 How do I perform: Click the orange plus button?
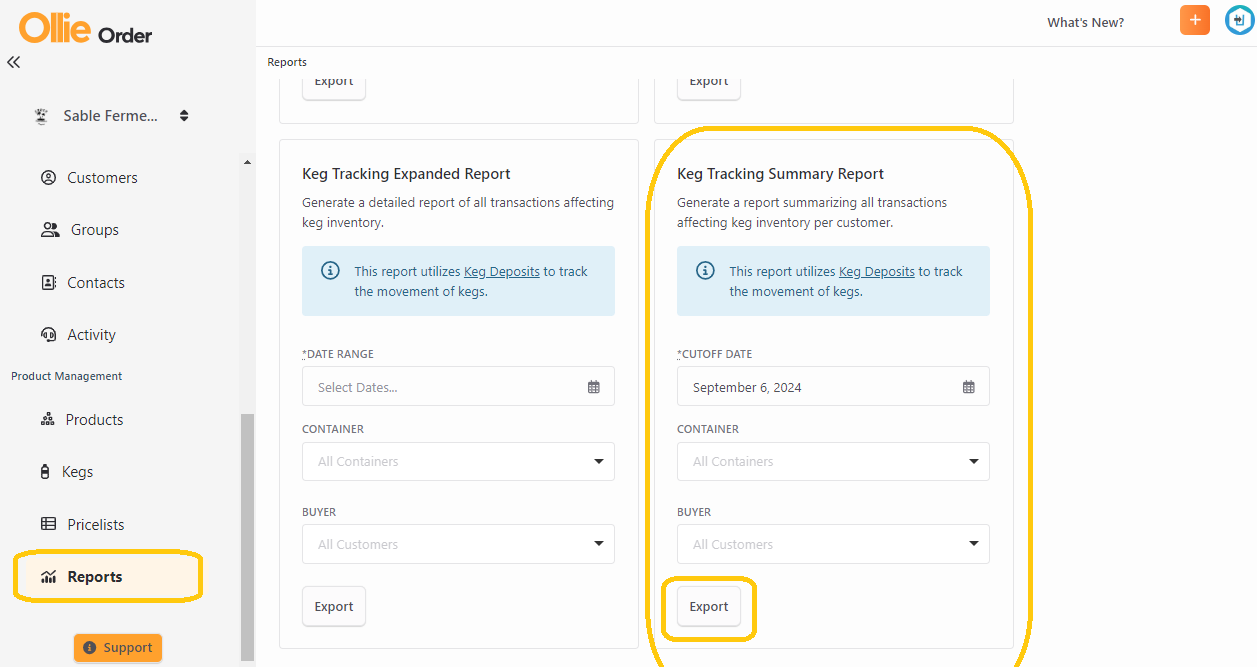[x=1195, y=20]
